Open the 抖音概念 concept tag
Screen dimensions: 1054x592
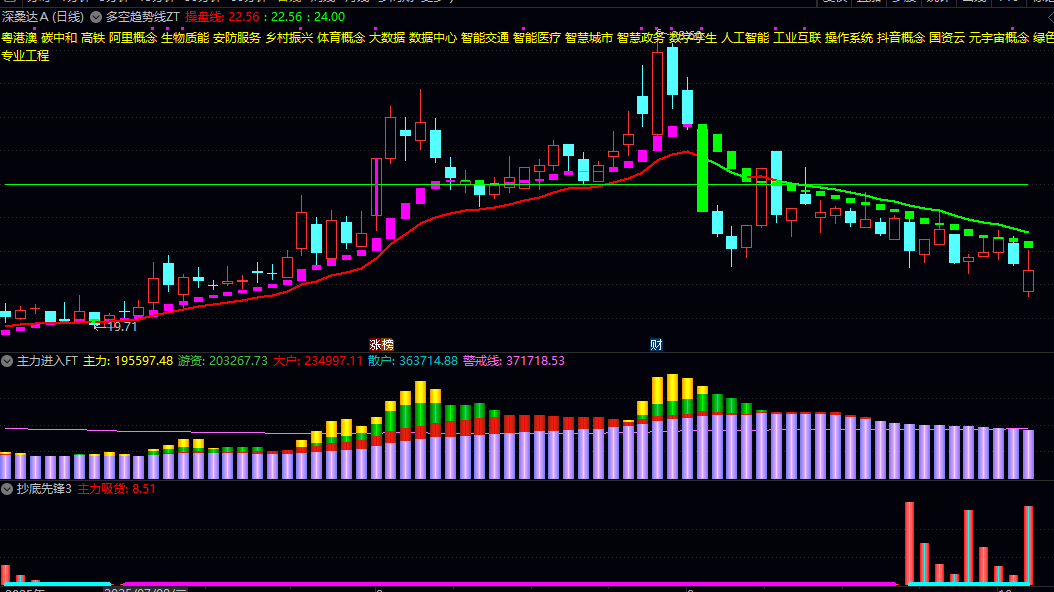[901, 38]
